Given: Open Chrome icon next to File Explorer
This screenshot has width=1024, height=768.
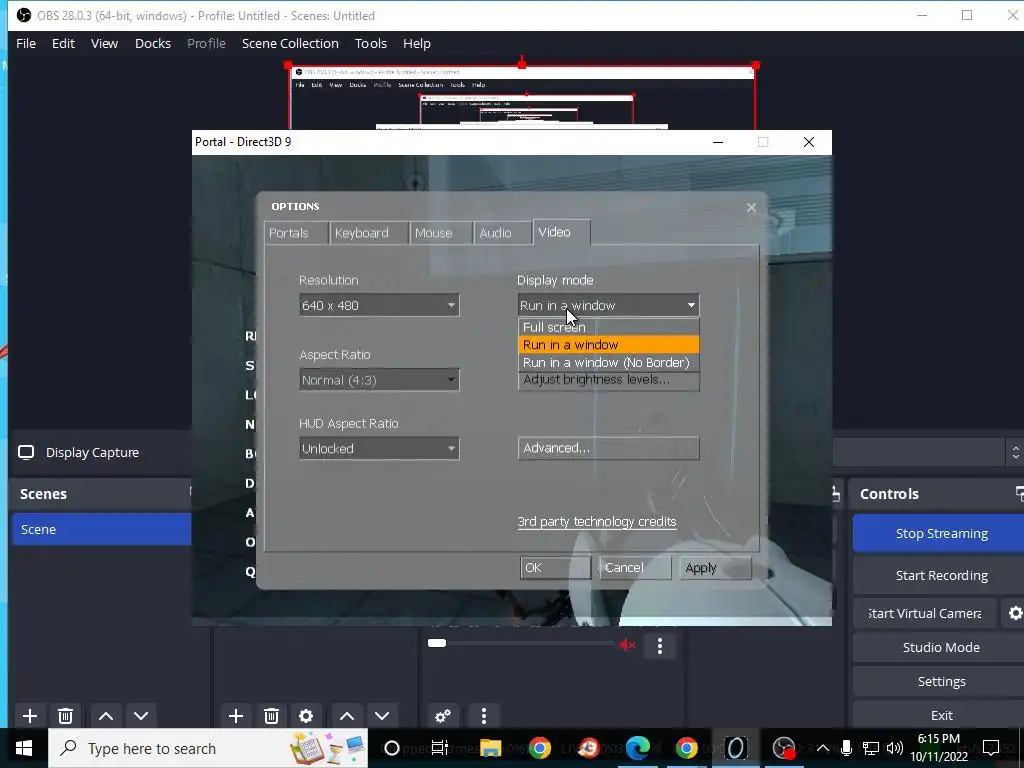Looking at the screenshot, I should click(x=539, y=748).
